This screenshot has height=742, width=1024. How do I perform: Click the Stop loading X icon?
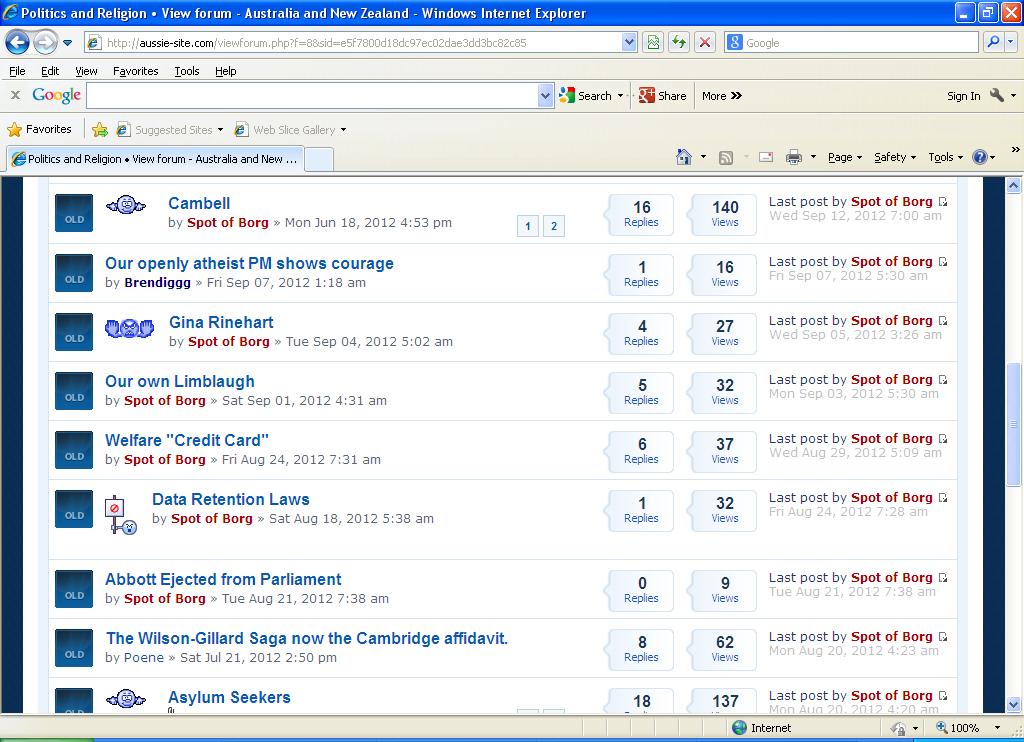click(705, 42)
